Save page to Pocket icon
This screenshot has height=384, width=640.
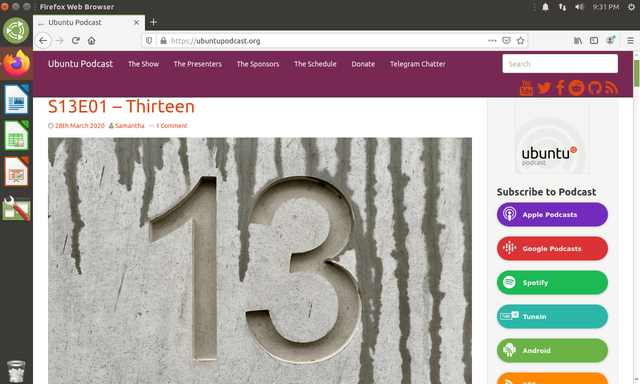tap(506, 40)
